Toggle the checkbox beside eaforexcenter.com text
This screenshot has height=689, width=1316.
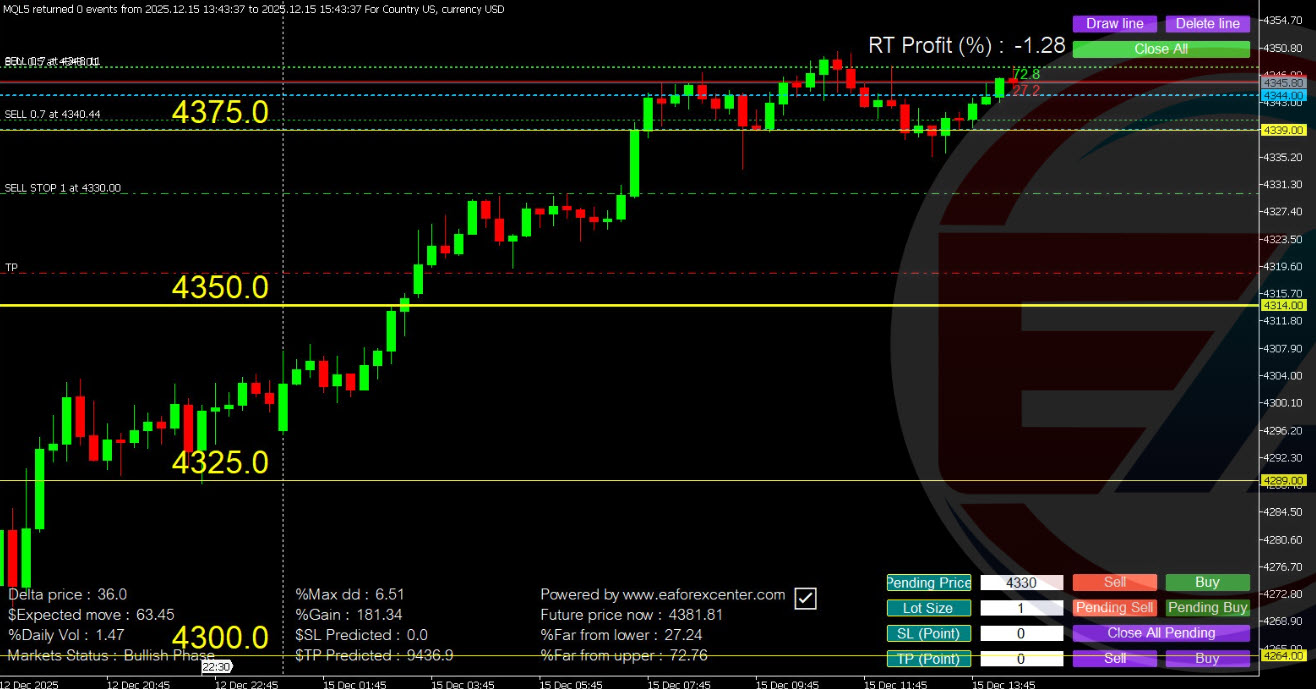[805, 598]
